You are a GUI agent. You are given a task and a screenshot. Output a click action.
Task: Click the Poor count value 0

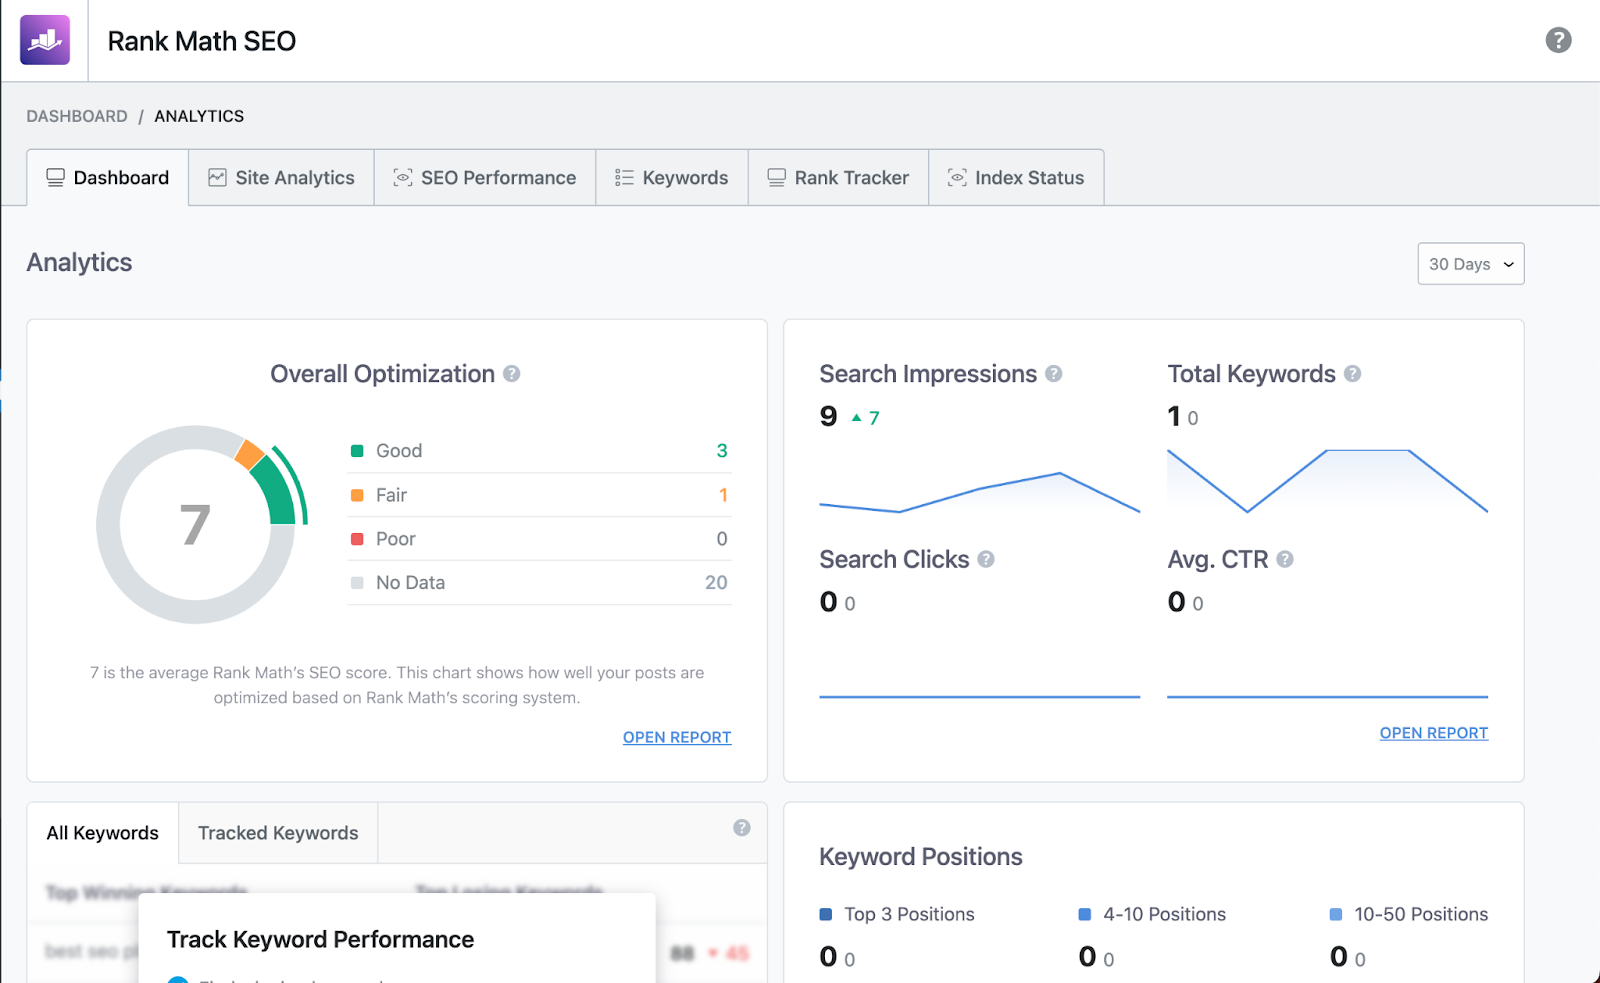722,539
